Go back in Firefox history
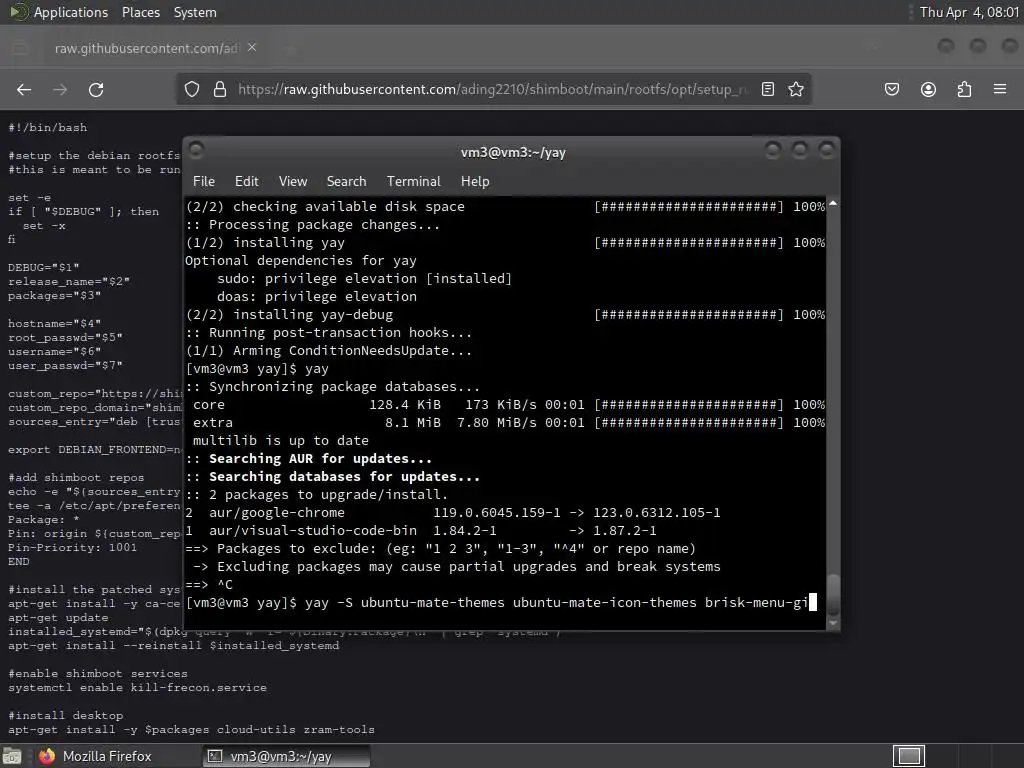Viewport: 1024px width, 768px height. (24, 89)
